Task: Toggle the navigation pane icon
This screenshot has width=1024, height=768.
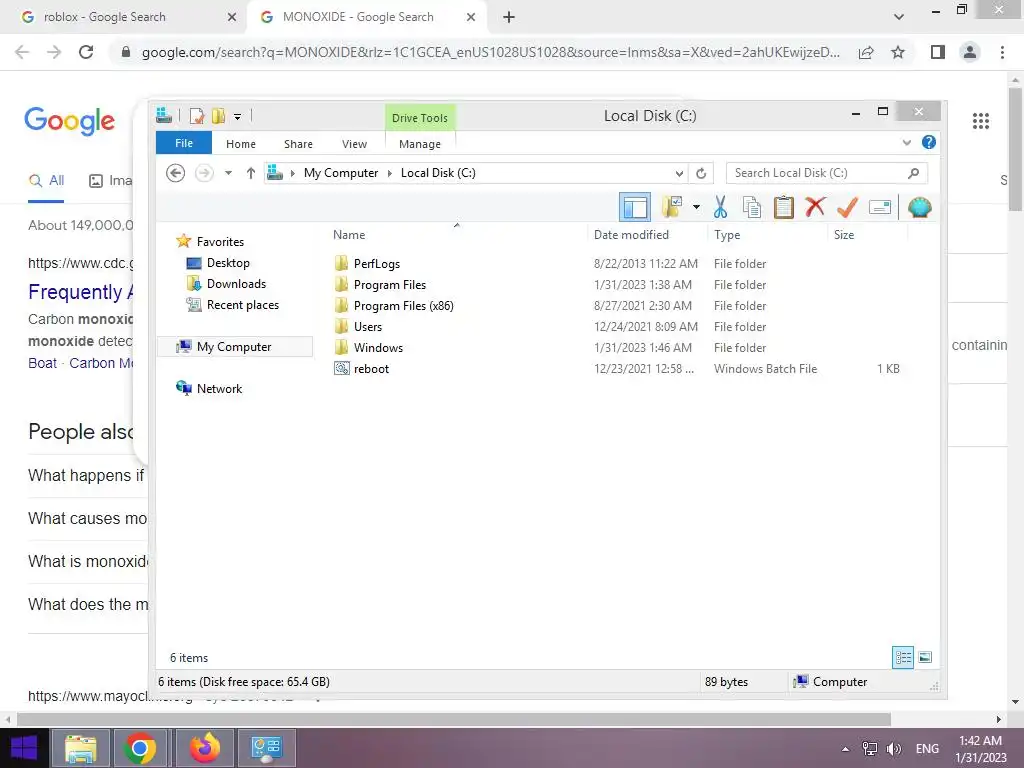Action: 635,208
